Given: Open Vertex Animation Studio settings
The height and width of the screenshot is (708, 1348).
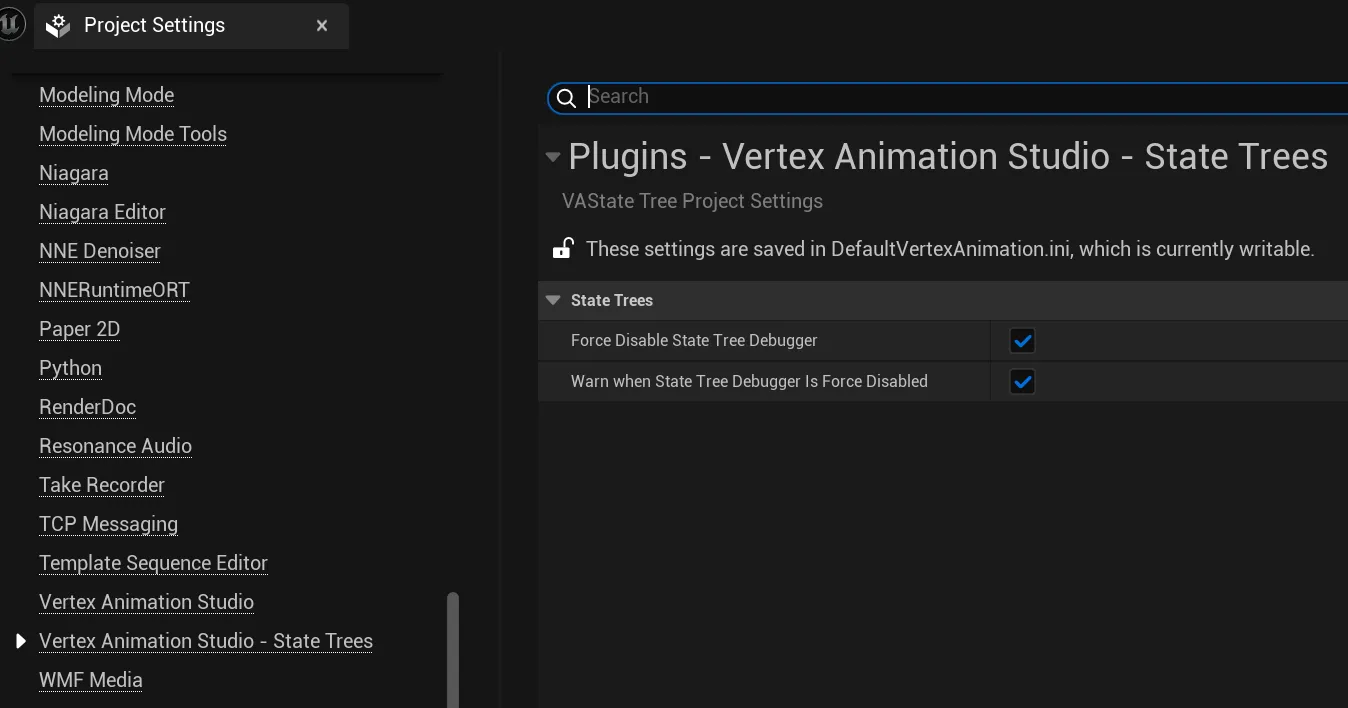Looking at the screenshot, I should 146,602.
